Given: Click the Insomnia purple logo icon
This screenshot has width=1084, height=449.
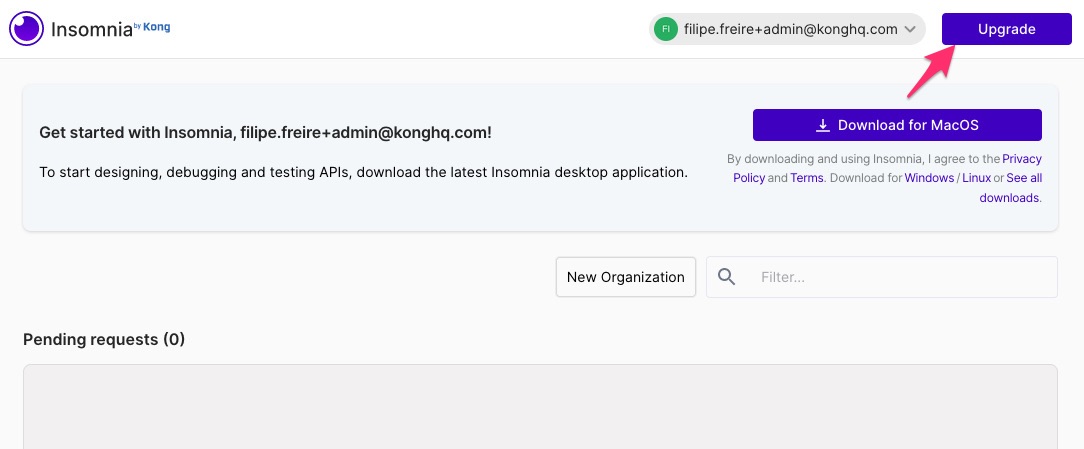Looking at the screenshot, I should coord(26,29).
